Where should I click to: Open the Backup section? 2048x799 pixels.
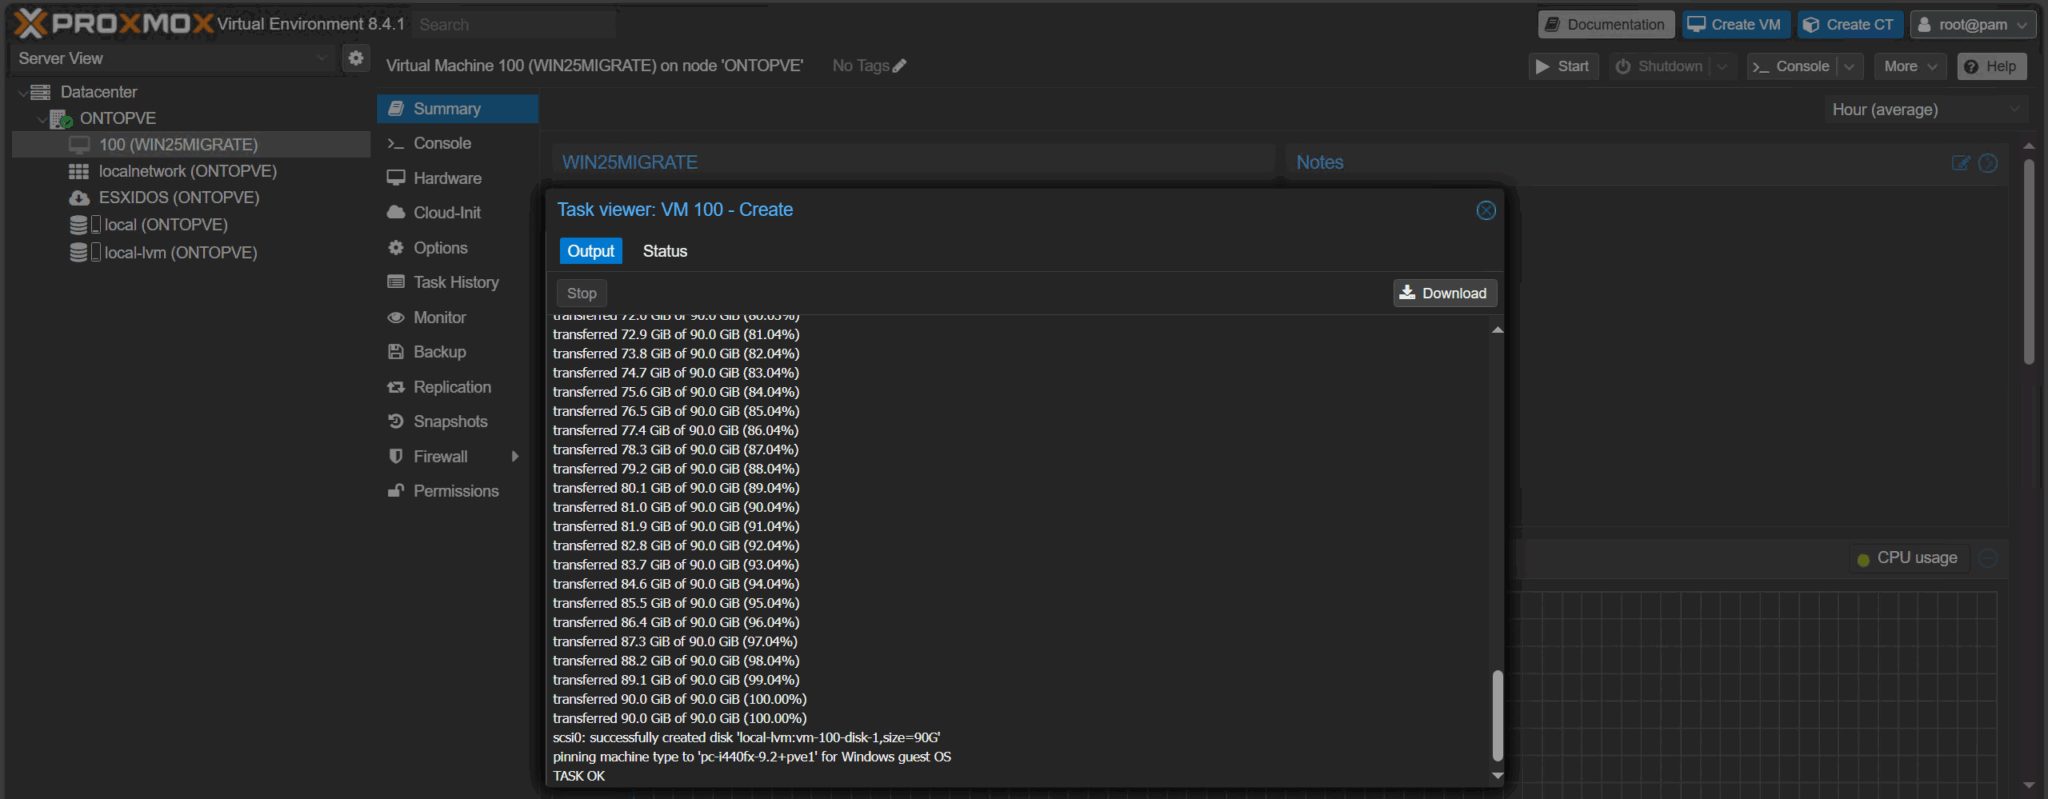(457, 352)
